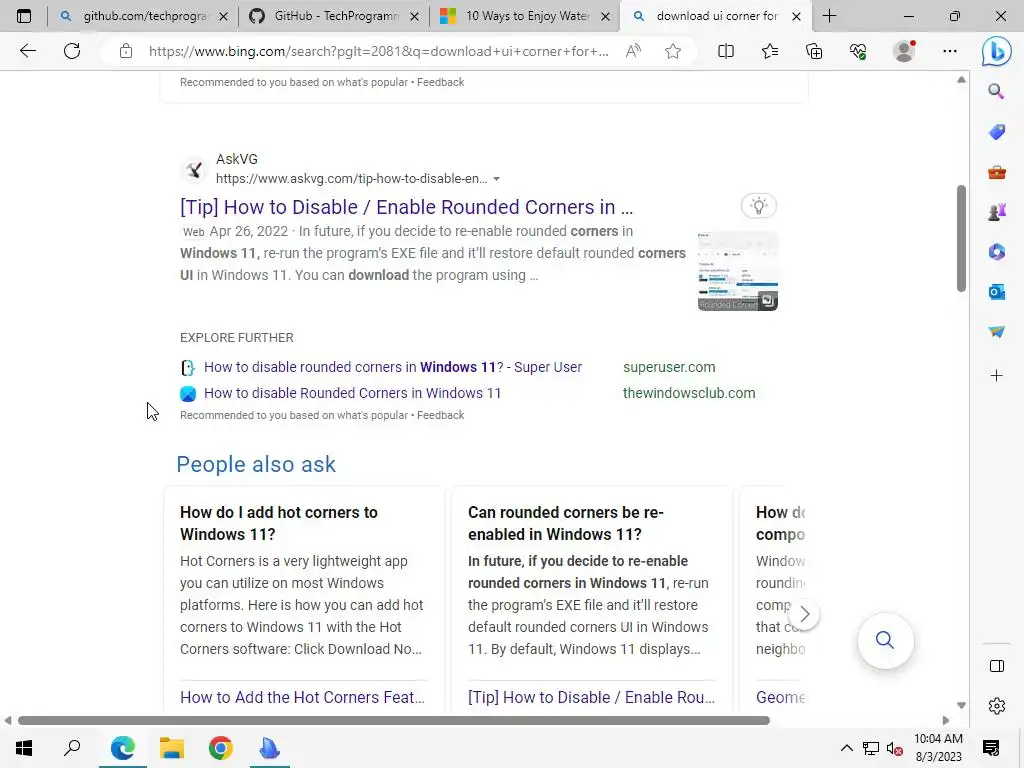Image resolution: width=1024 pixels, height=768 pixels.
Task: Toggle sidebar visibility icon
Action: click(997, 666)
